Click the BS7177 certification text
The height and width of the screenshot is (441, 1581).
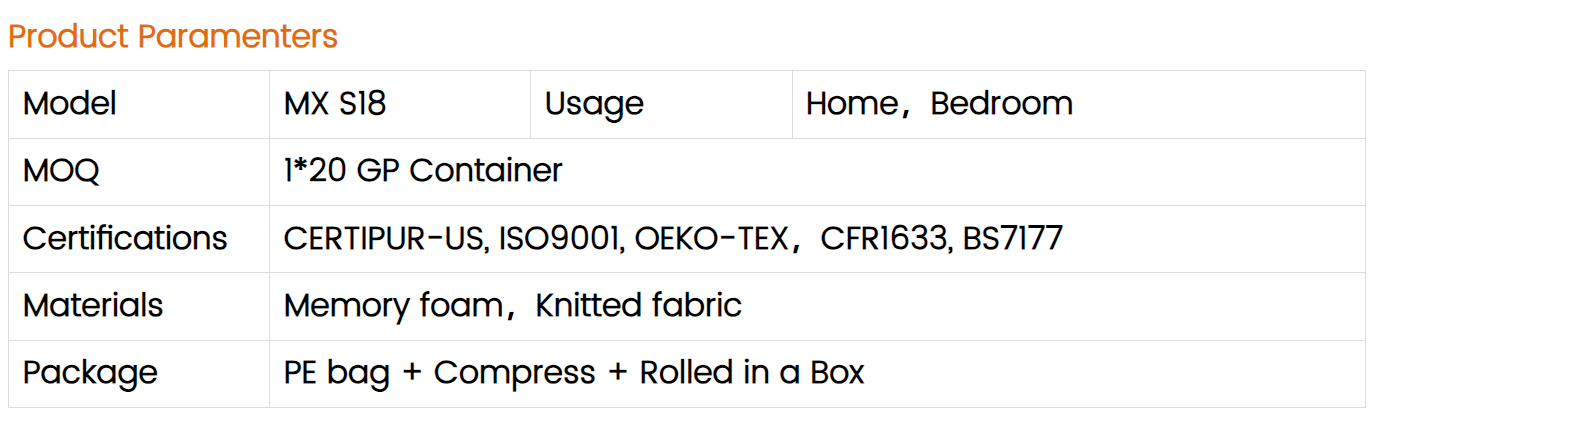pos(1012,238)
